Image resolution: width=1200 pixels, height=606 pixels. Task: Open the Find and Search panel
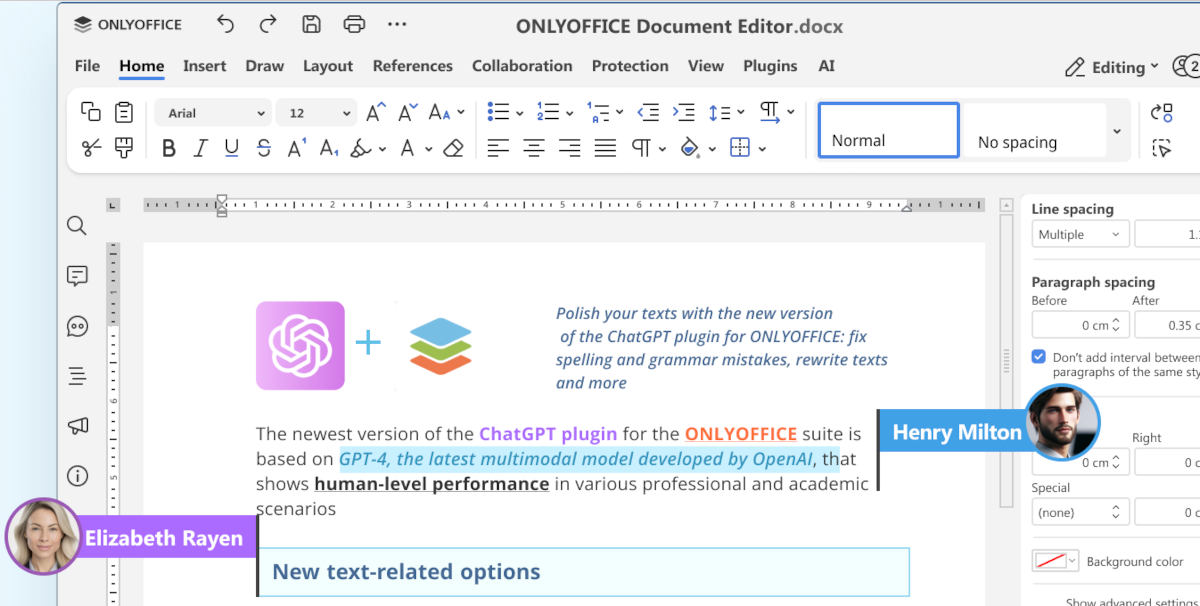pyautogui.click(x=76, y=226)
